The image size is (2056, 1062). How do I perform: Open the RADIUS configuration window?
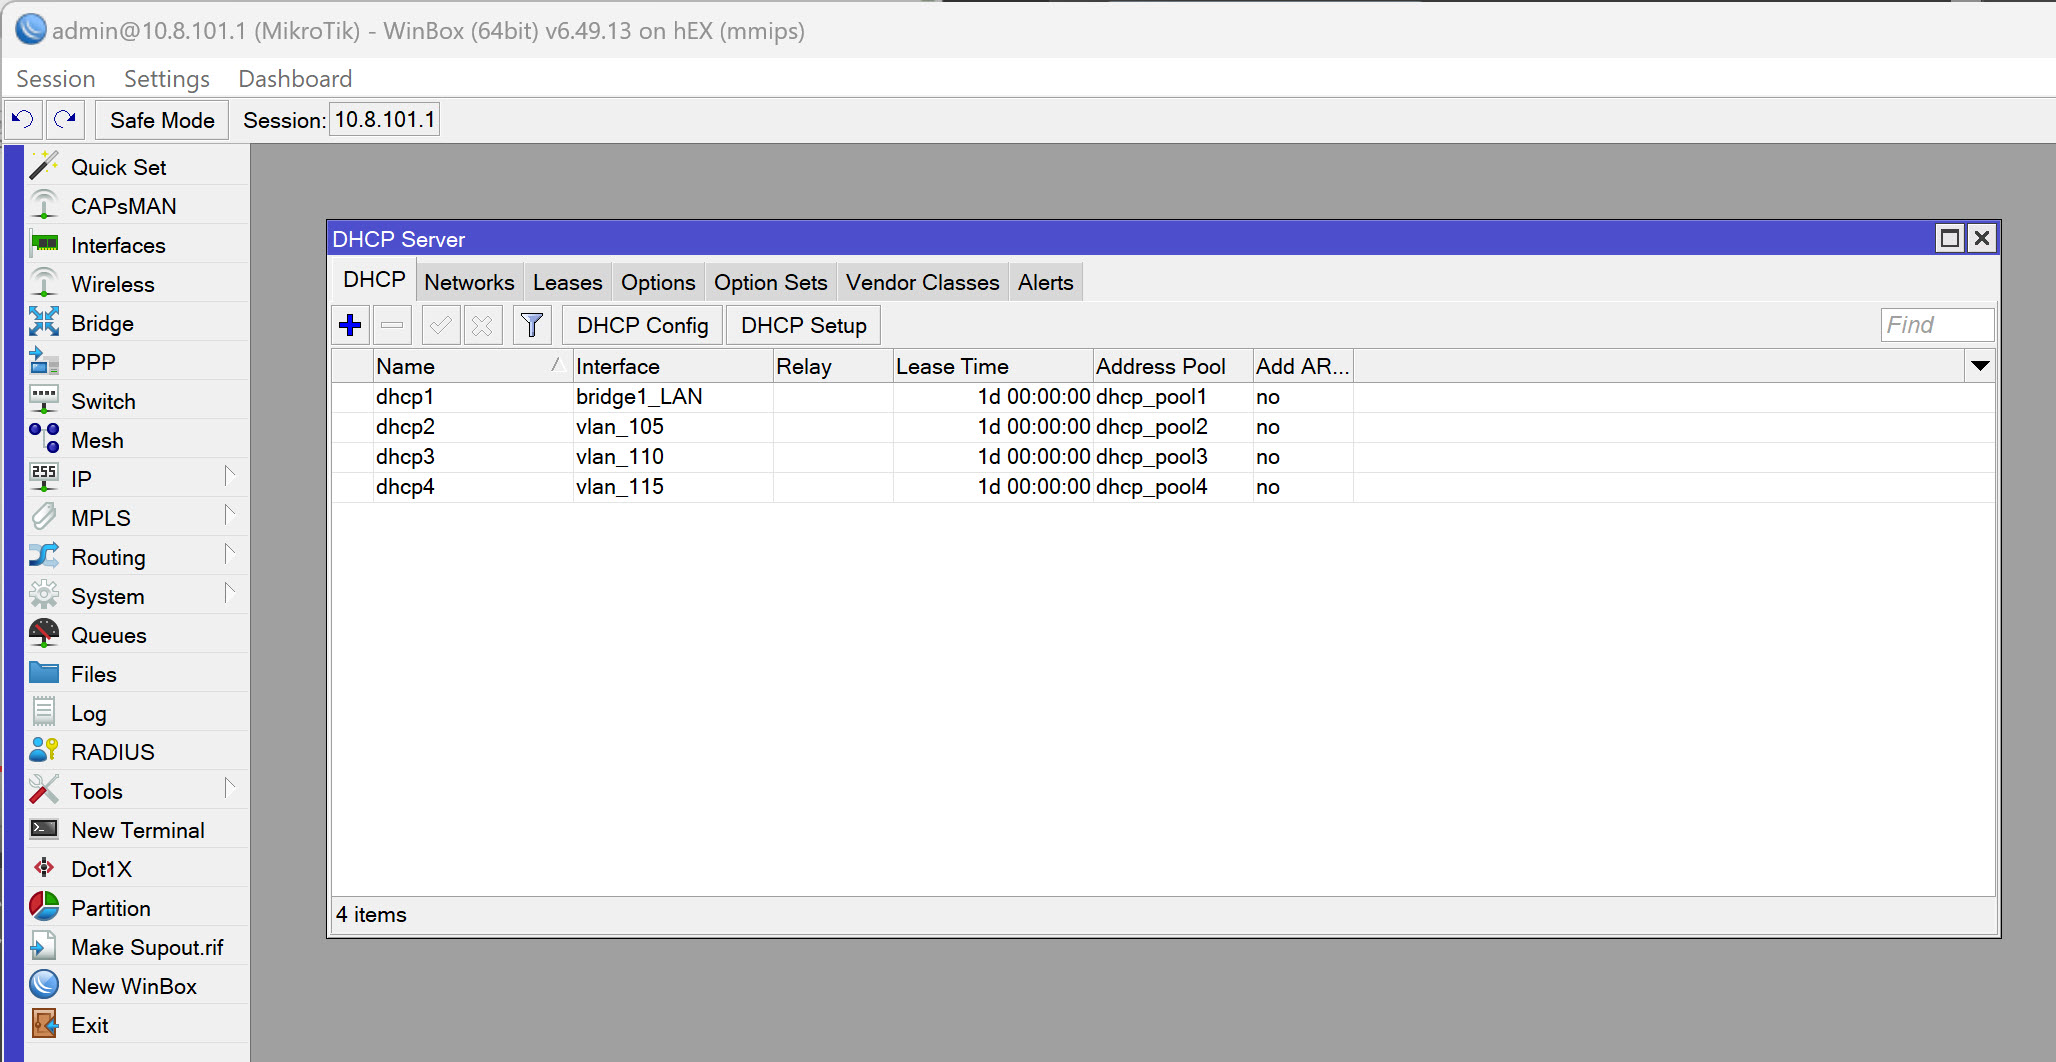(112, 751)
